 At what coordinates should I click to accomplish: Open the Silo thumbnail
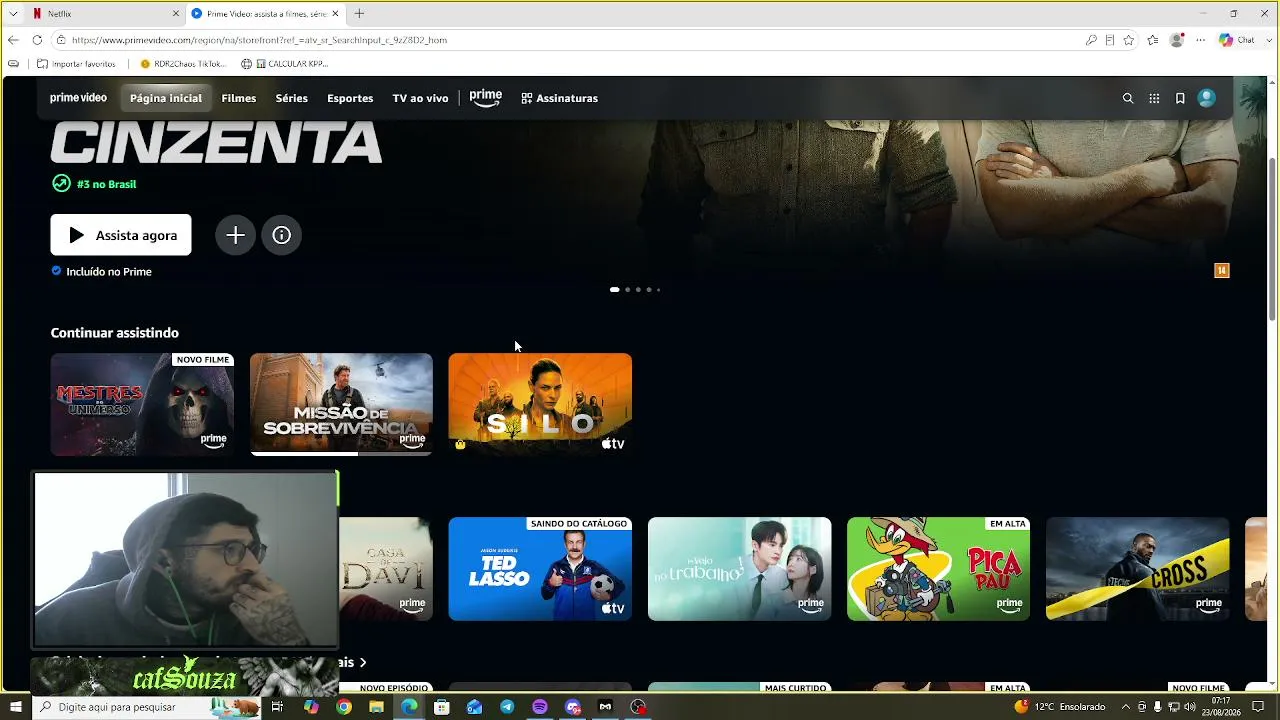(540, 404)
